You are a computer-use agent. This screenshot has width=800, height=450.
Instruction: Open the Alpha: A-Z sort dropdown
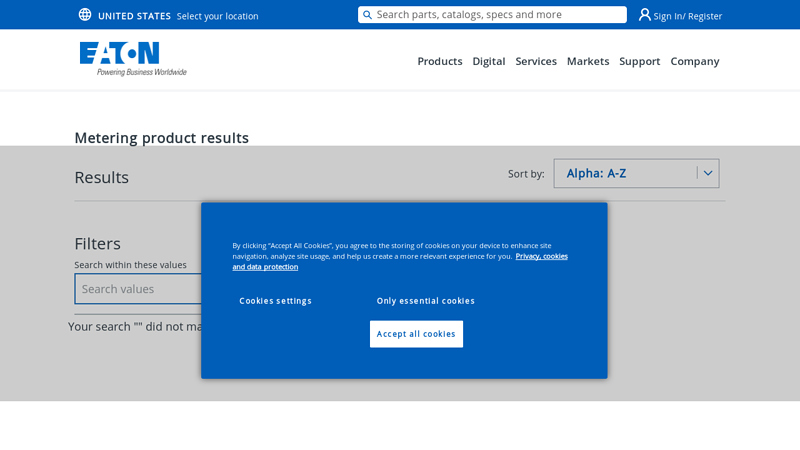click(625, 173)
